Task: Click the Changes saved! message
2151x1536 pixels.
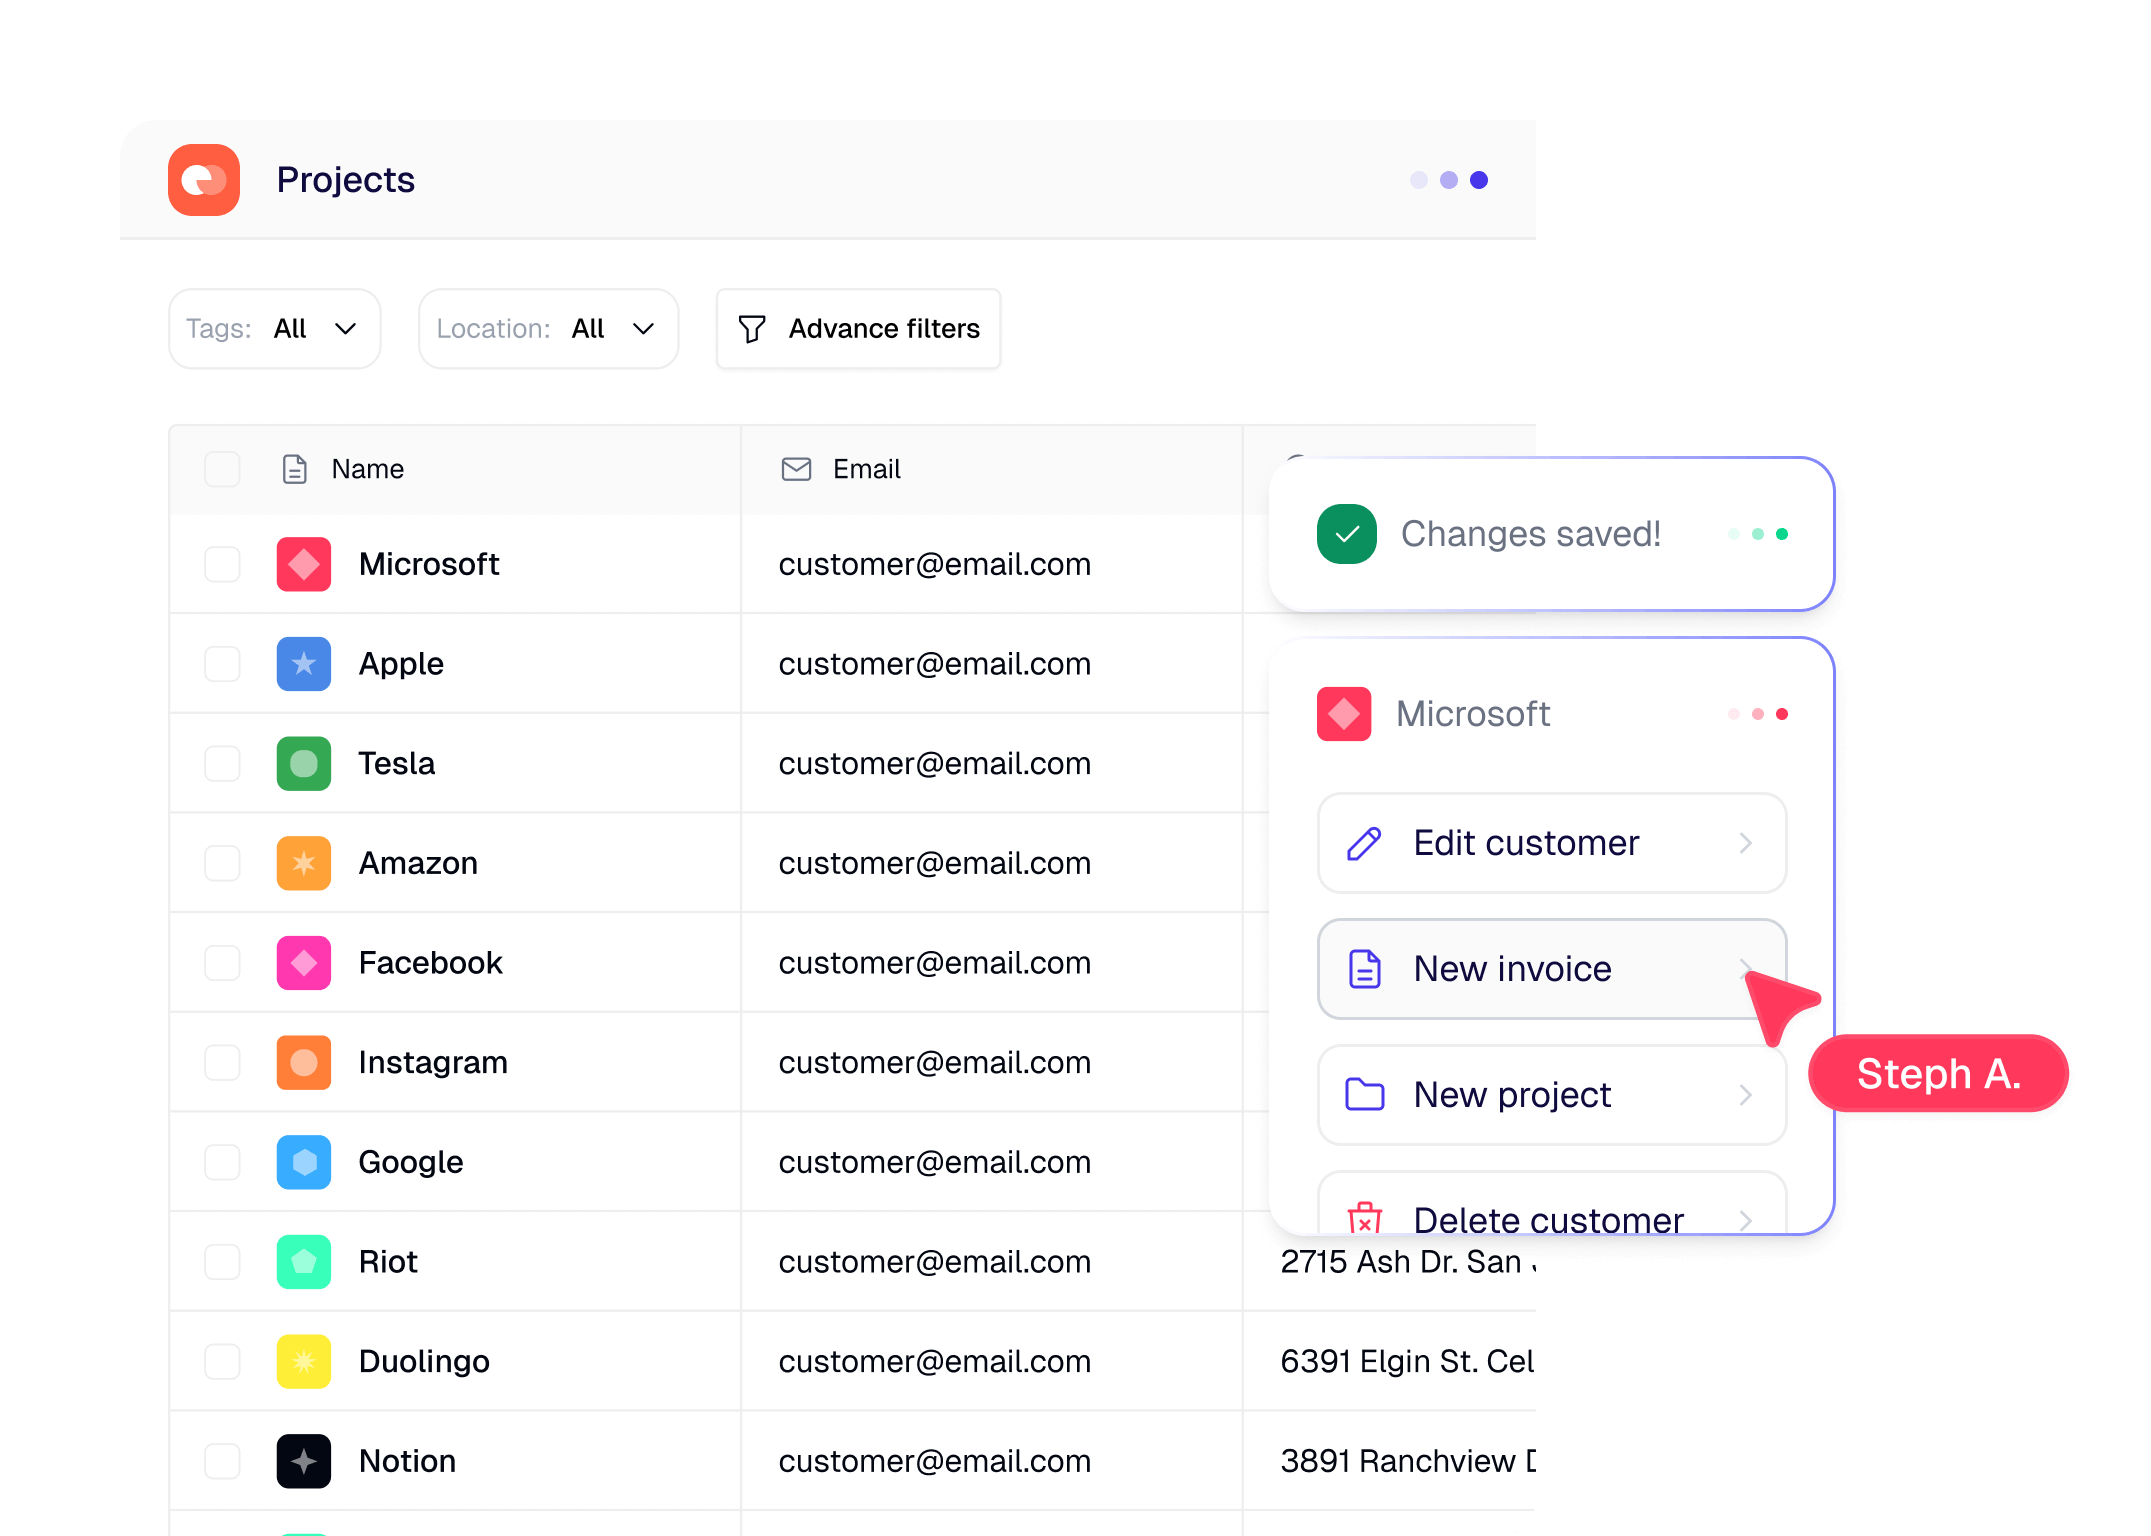Action: click(1531, 534)
